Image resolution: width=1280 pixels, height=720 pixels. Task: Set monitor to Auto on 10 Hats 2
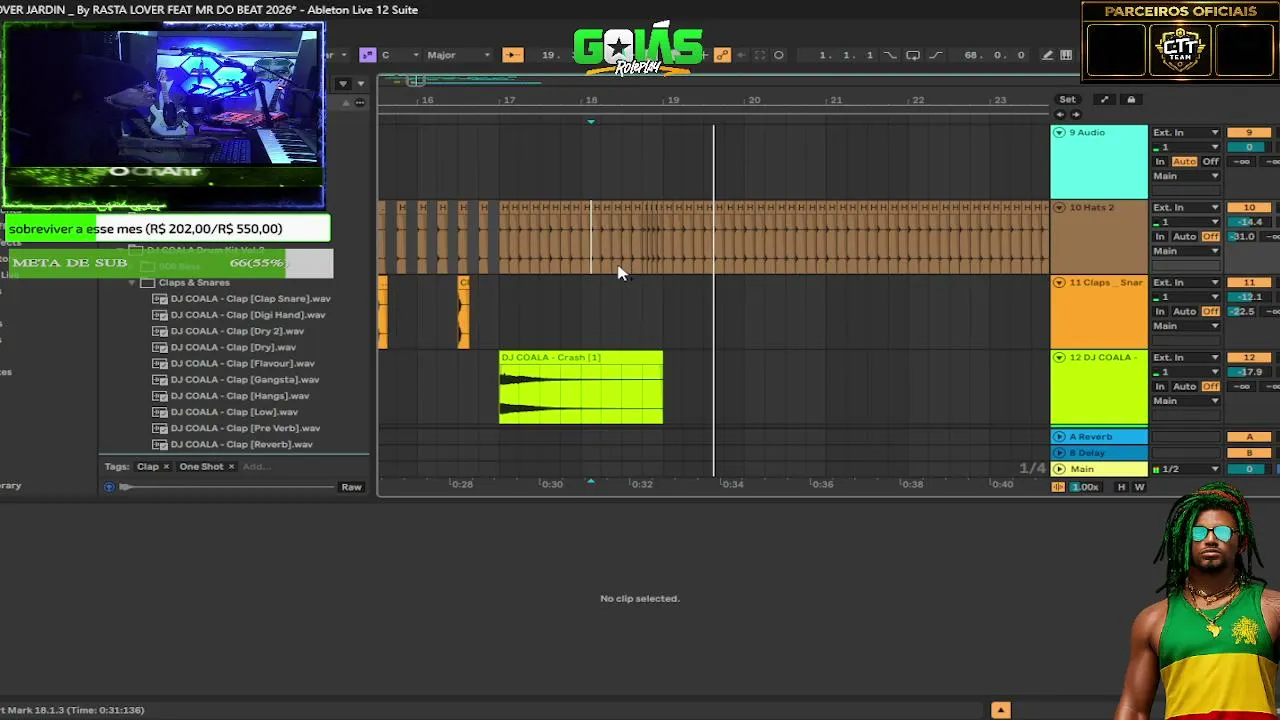tap(1185, 237)
